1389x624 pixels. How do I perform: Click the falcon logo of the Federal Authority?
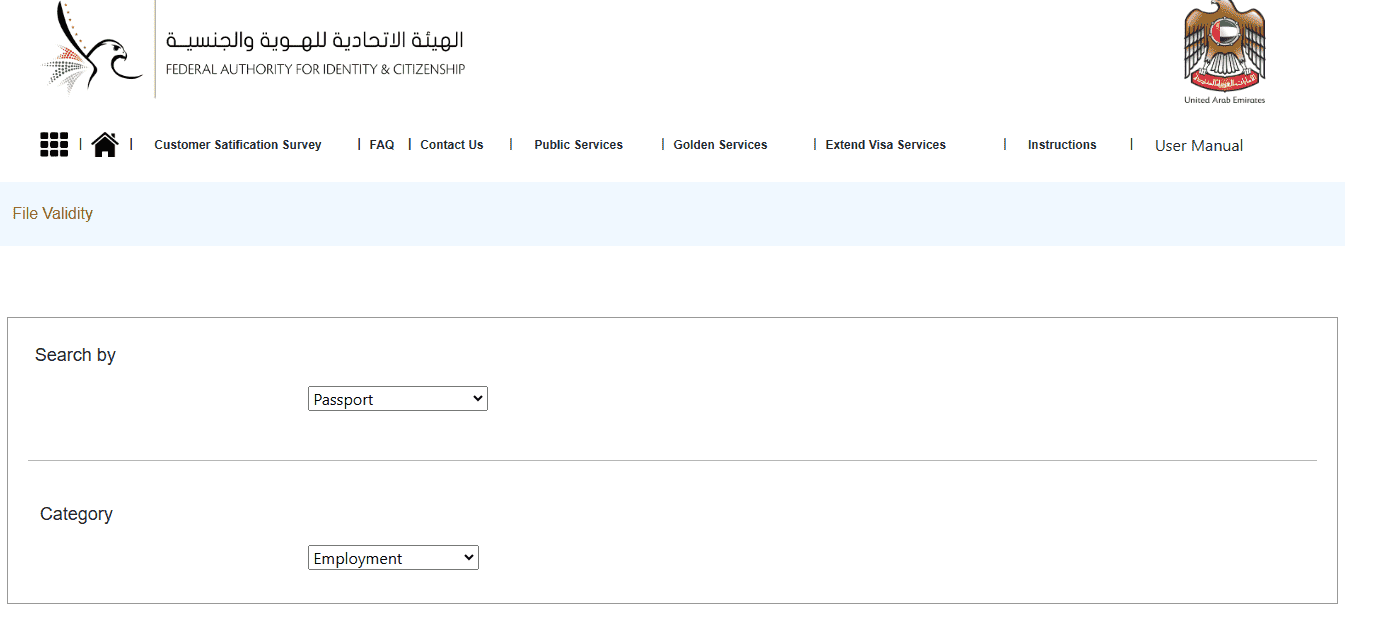(x=90, y=48)
